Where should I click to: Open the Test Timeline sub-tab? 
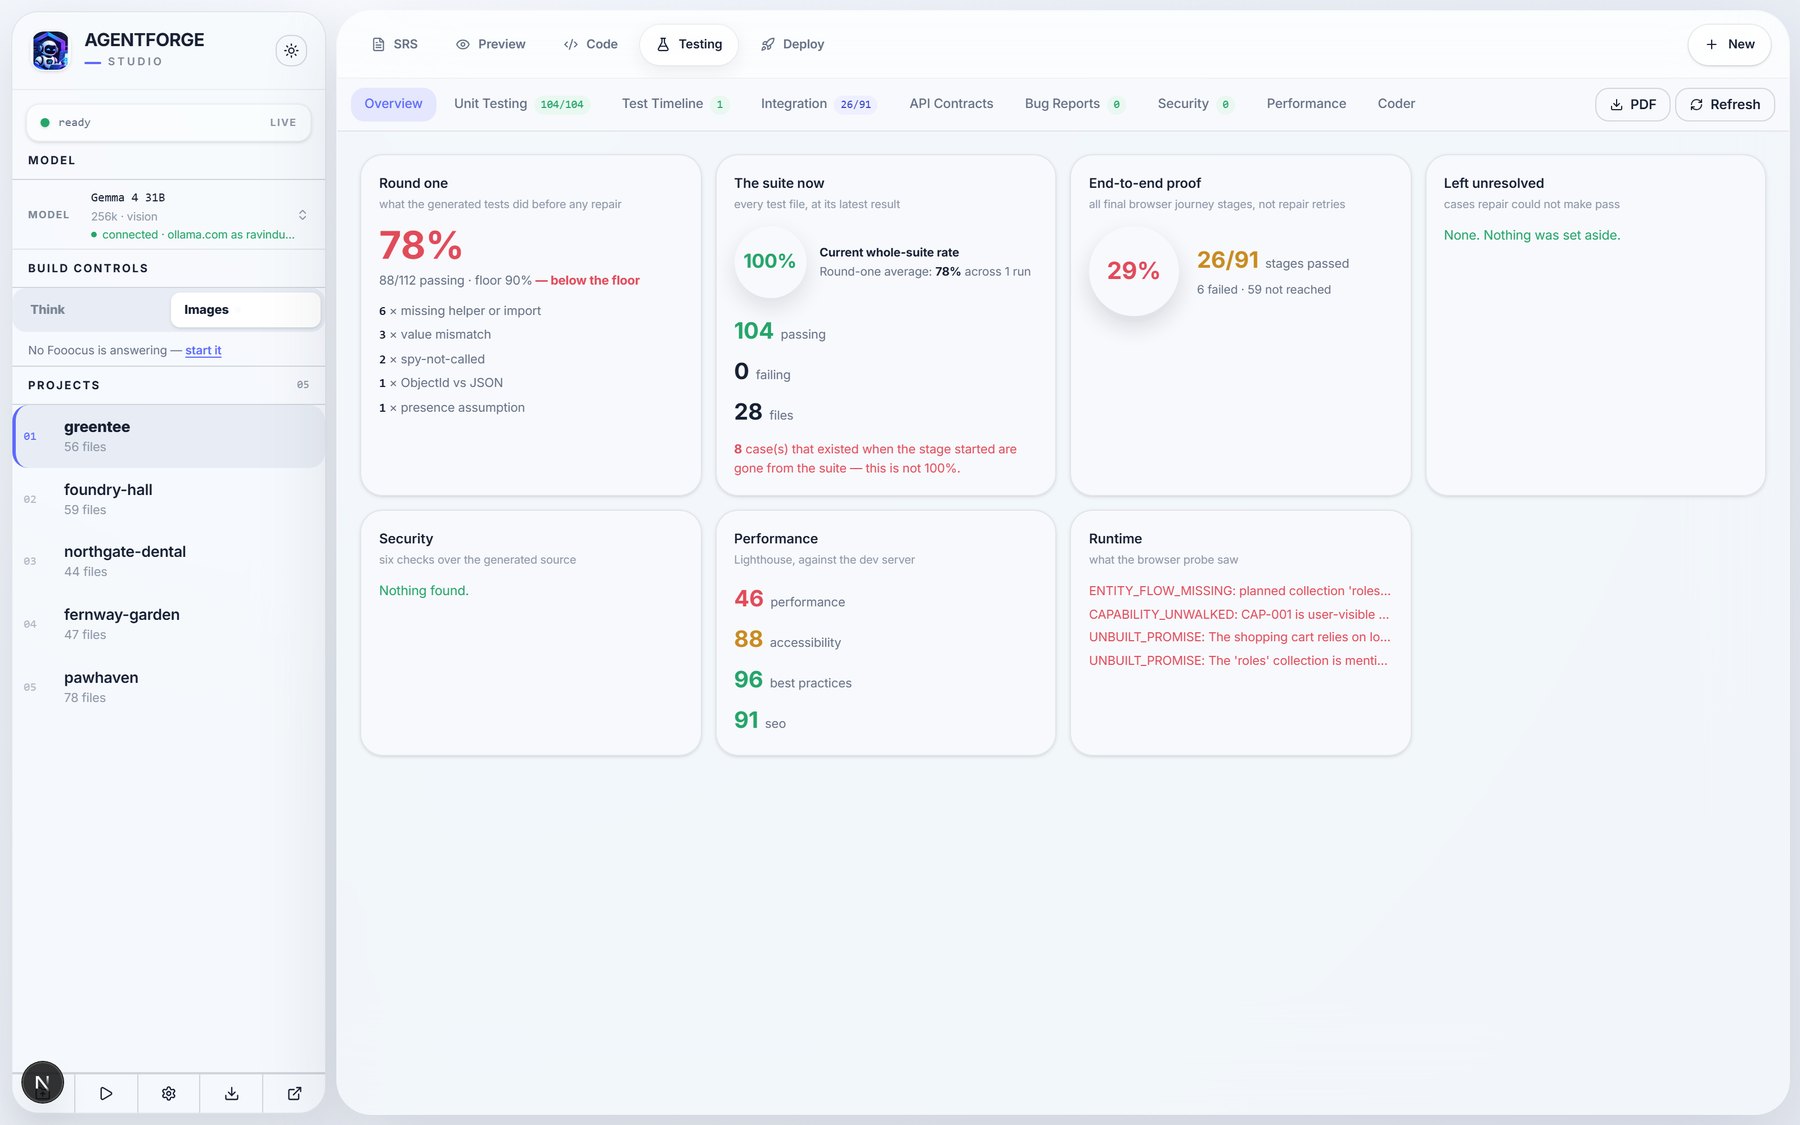[x=675, y=104]
